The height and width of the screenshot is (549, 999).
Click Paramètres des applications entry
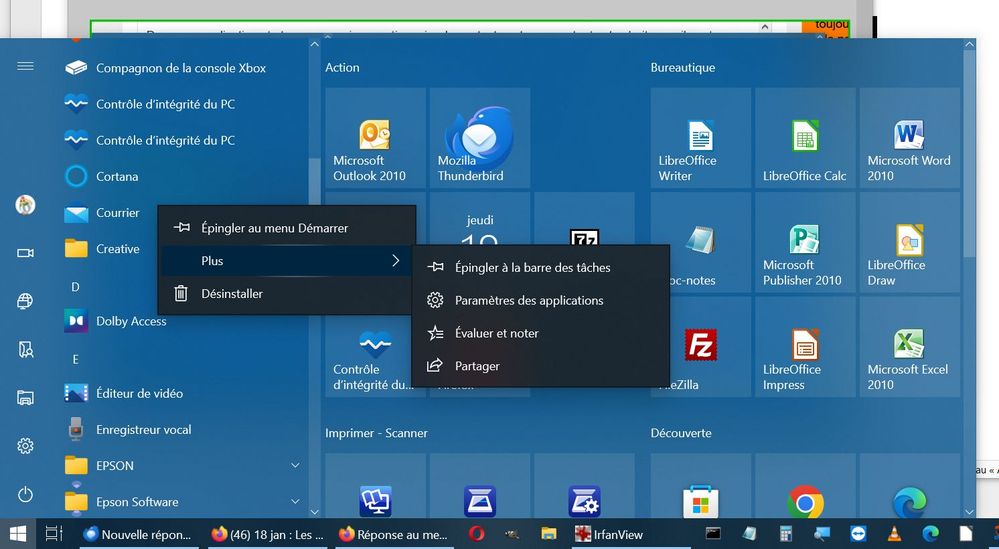pos(528,300)
